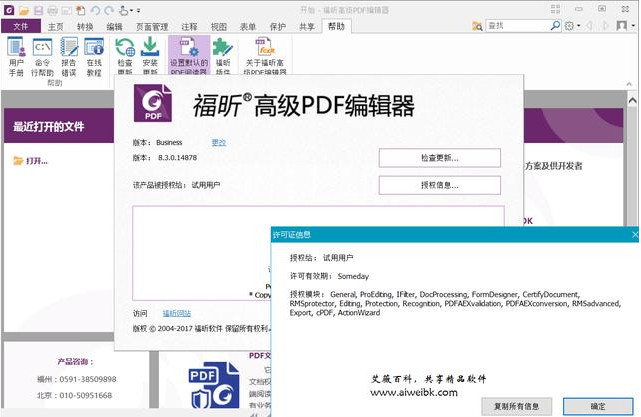Click the 确定 (OK) button
The image size is (641, 417).
[x=598, y=406]
